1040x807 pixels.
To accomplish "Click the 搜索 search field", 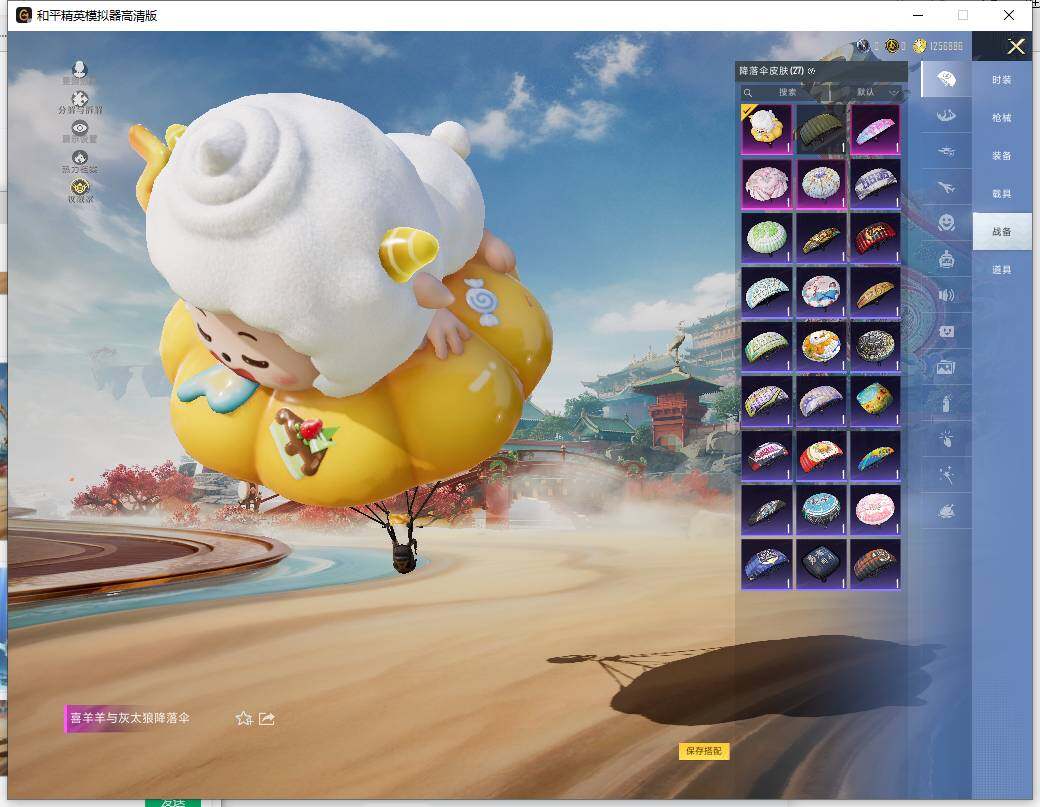I will [x=788, y=92].
